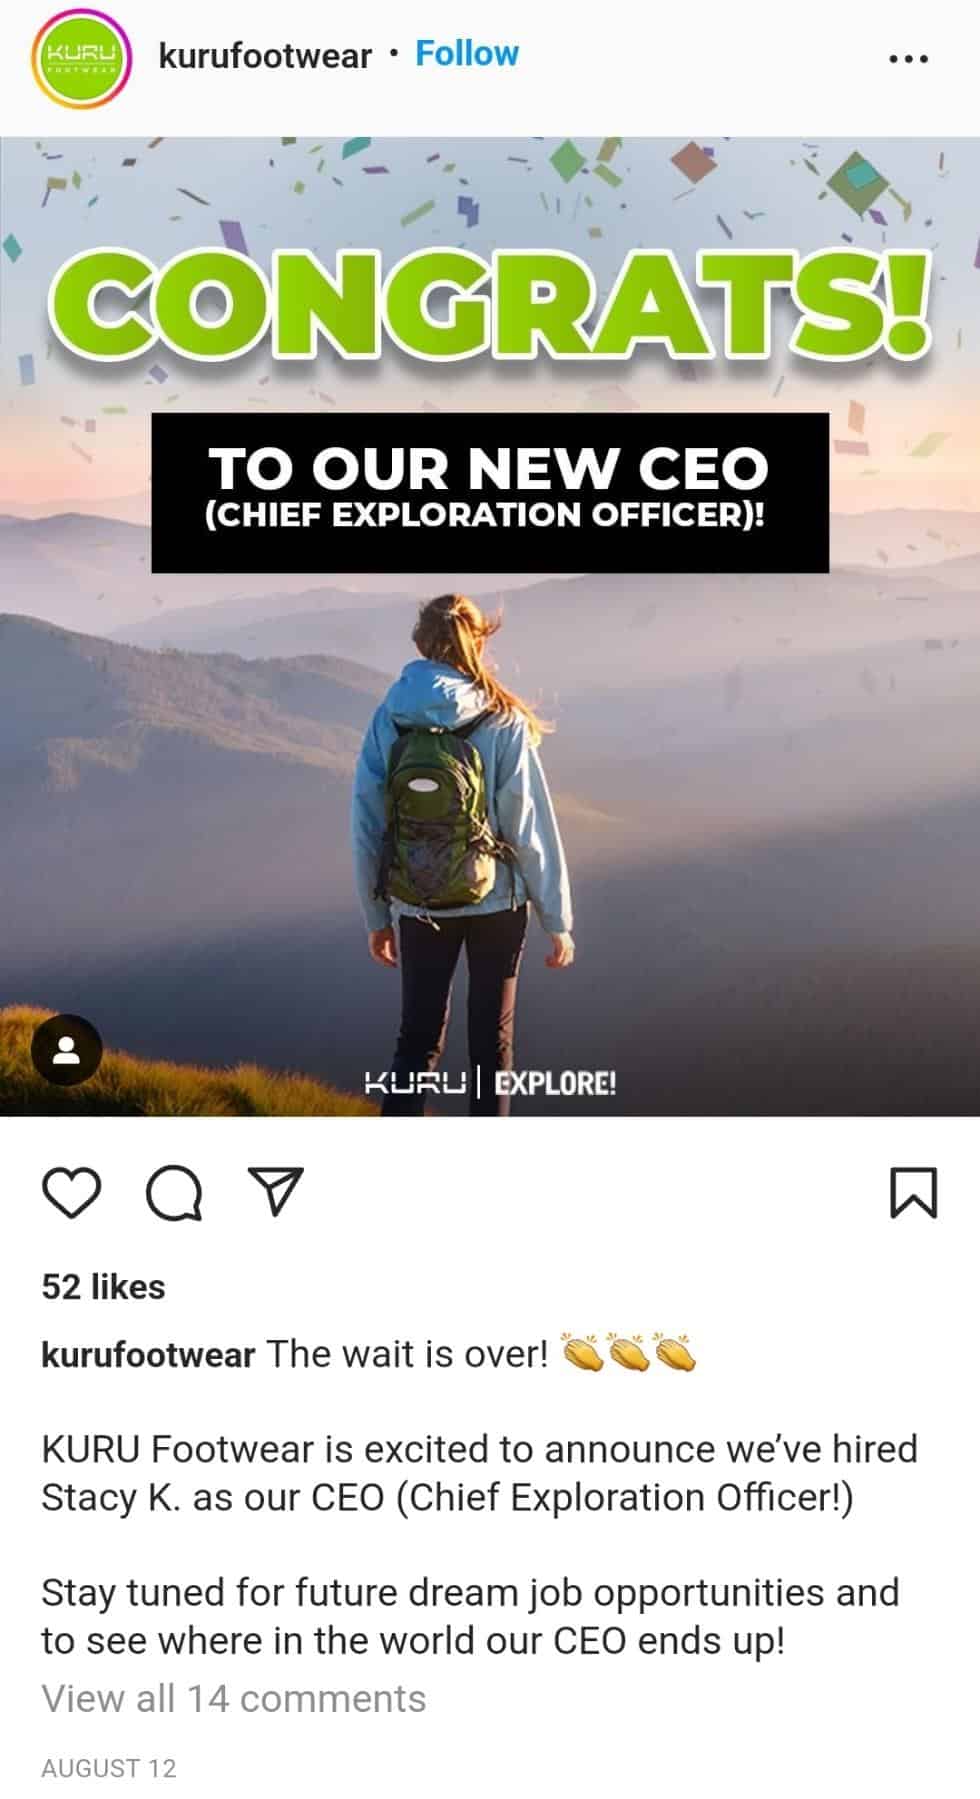Tap the 'Stay tuned' caption paragraph

point(470,1616)
